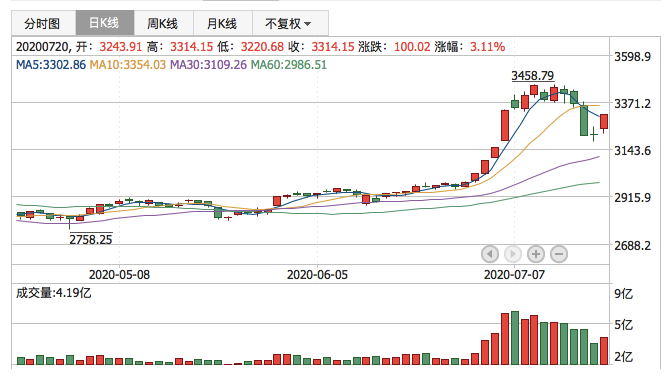Select the MA5 moving average label
Screen dimensions: 670x378
[51, 65]
